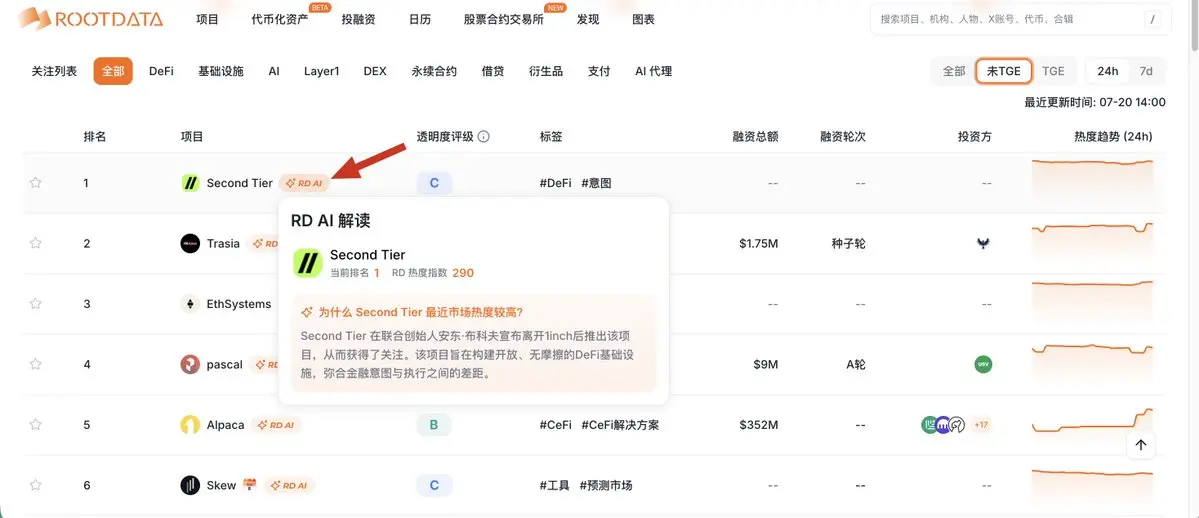Select the 永续合约 category tab
Image resolution: width=1199 pixels, height=518 pixels.
click(x=434, y=71)
